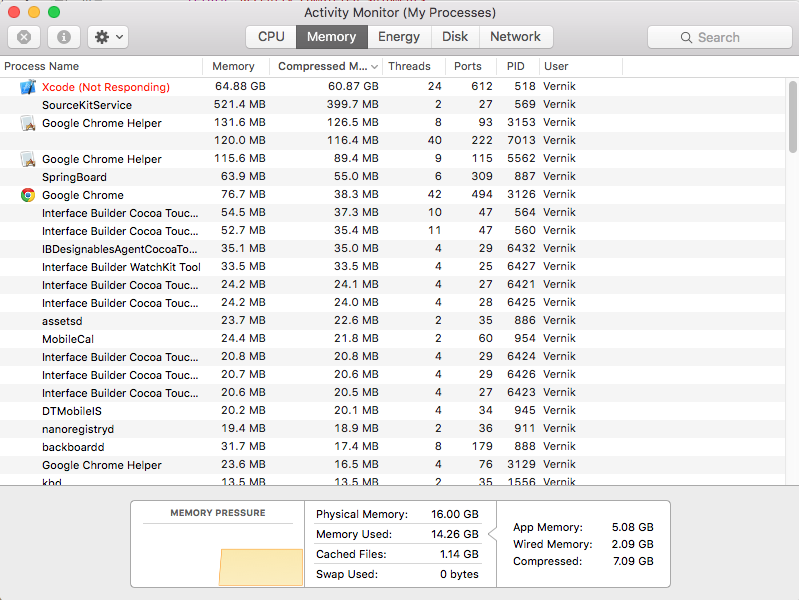Image resolution: width=799 pixels, height=600 pixels.
Task: Click the green zoom window button
Action: pyautogui.click(x=54, y=12)
